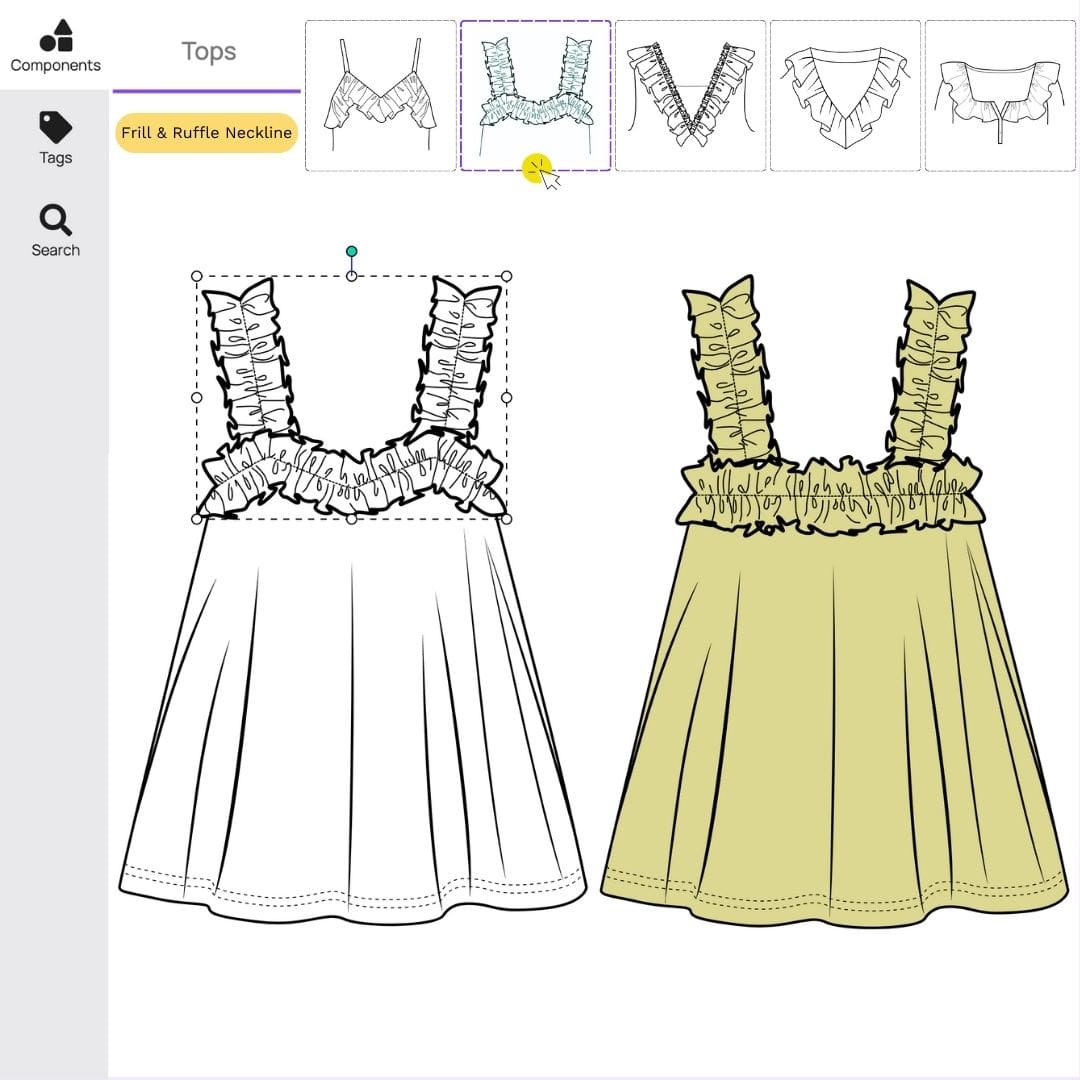Viewport: 1080px width, 1080px height.
Task: Click the left-middle selection handle
Action: (196, 397)
